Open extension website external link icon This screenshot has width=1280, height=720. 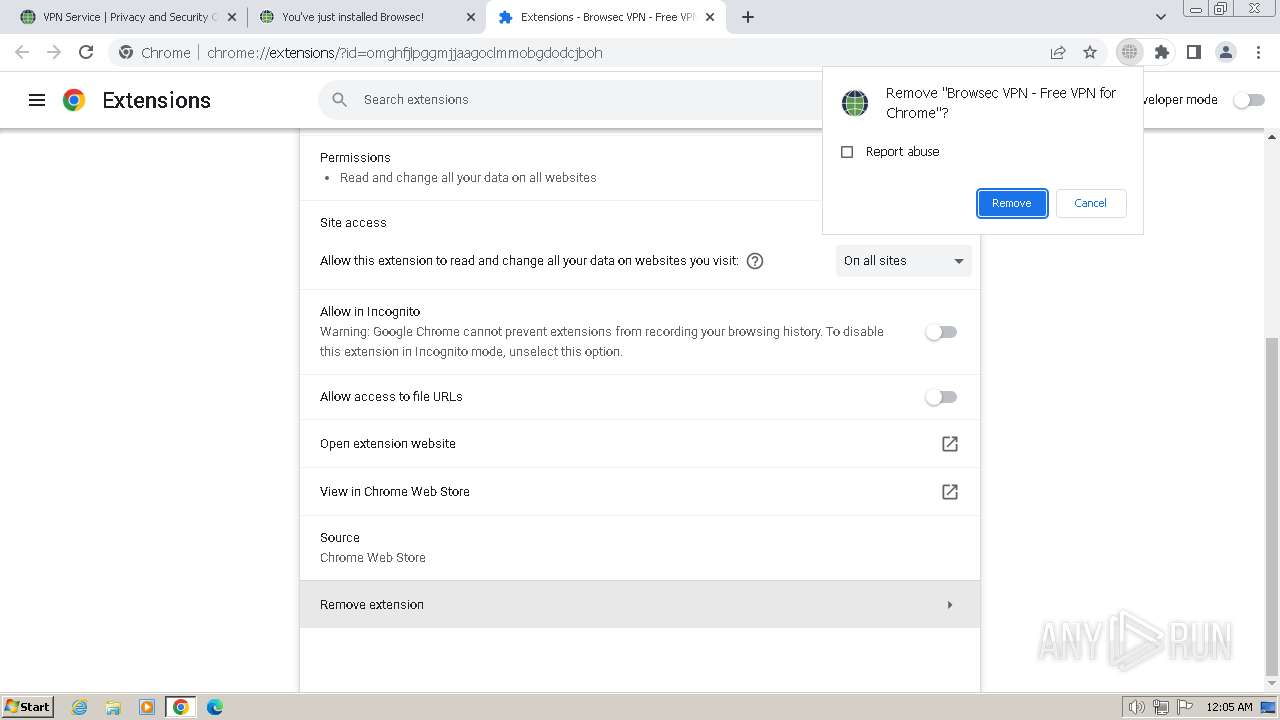tap(950, 444)
